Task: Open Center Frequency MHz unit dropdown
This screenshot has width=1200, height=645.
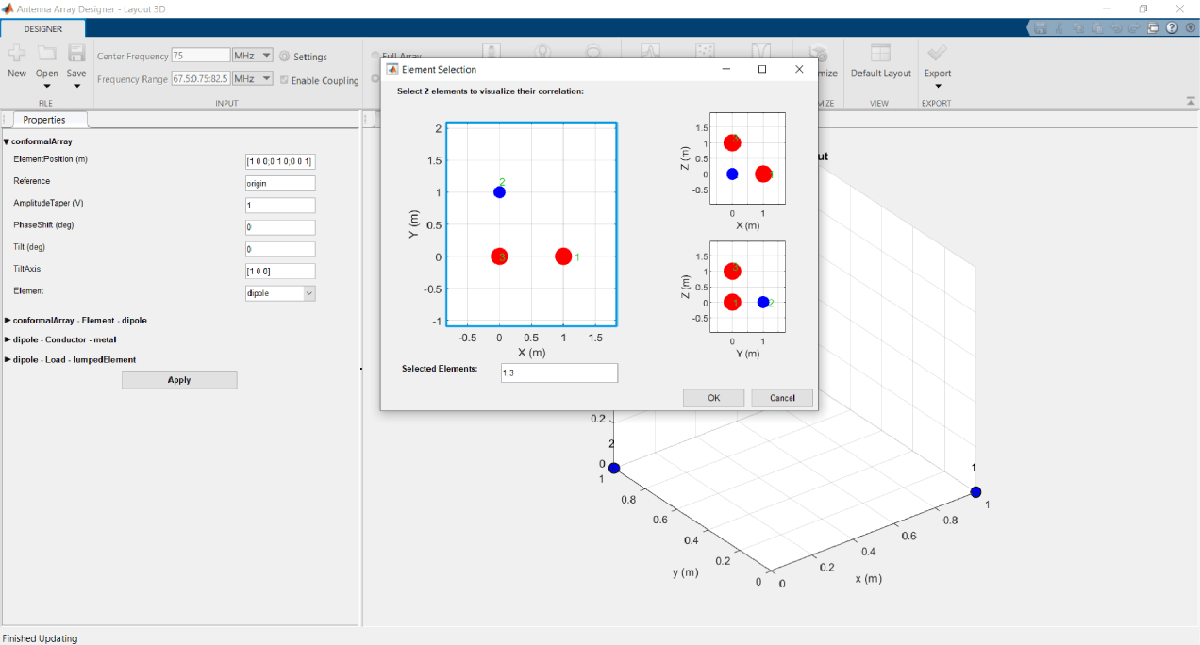Action: click(252, 56)
